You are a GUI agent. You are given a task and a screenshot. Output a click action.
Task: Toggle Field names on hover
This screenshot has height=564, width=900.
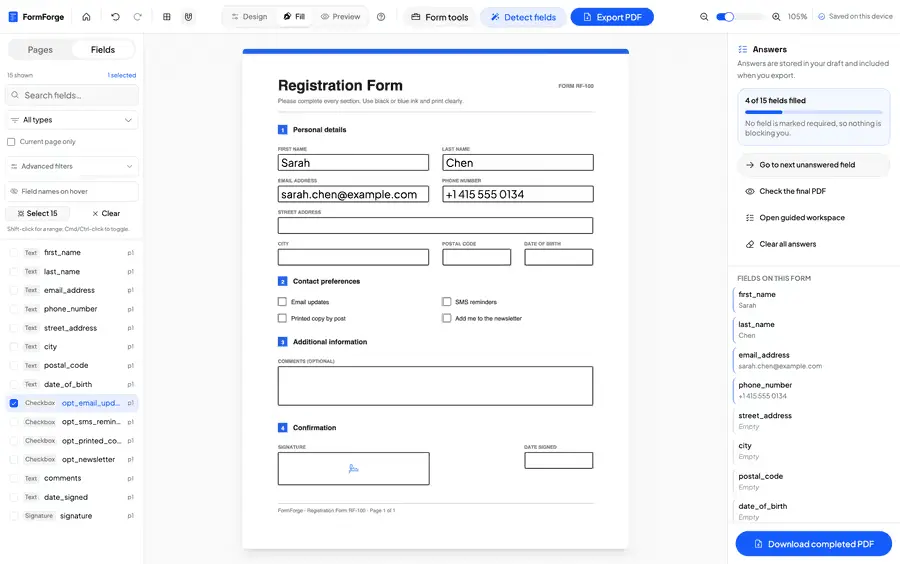click(72, 192)
